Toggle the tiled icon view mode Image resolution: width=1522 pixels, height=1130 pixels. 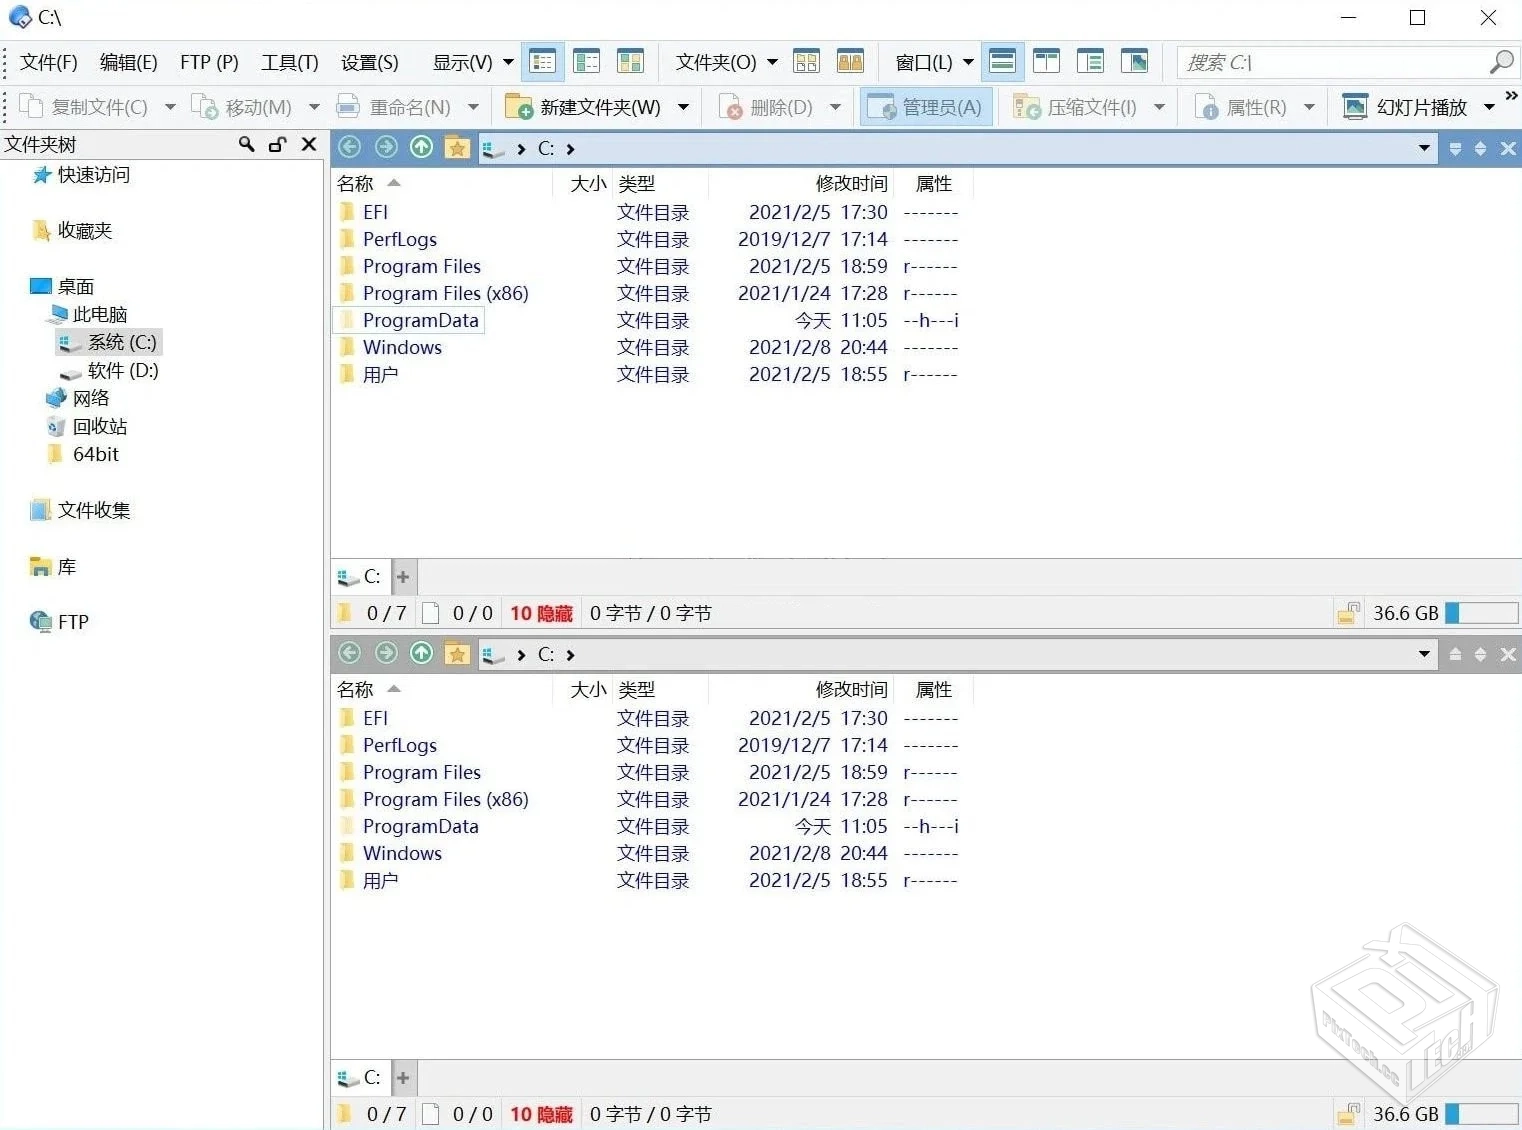631,61
